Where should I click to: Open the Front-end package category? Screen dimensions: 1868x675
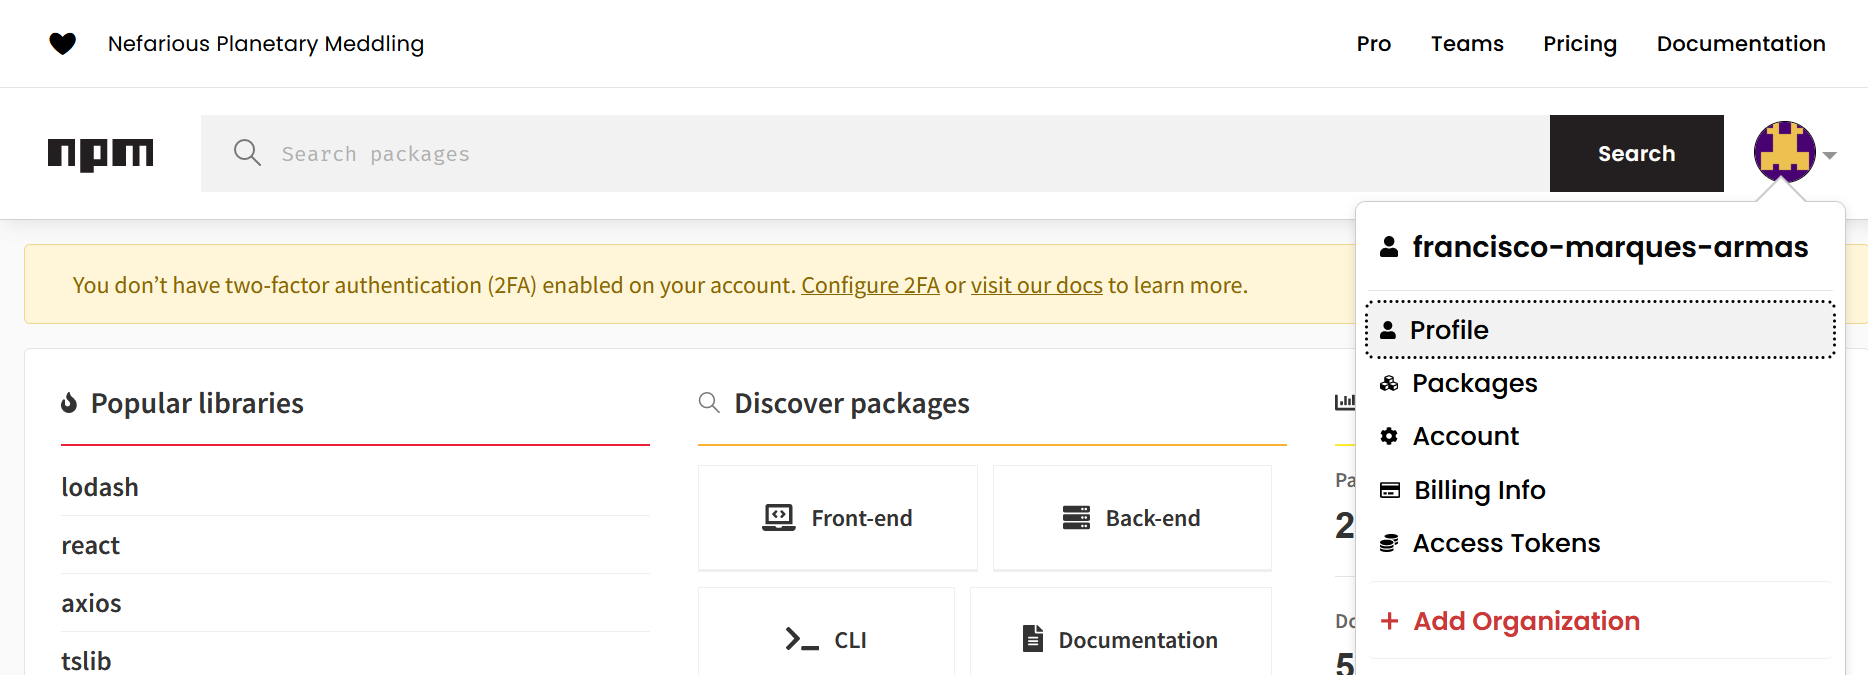[838, 518]
